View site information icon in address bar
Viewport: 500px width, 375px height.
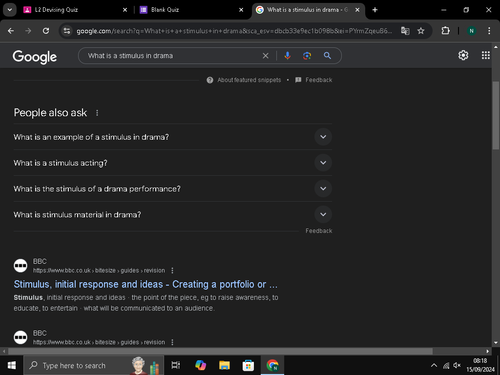[67, 31]
